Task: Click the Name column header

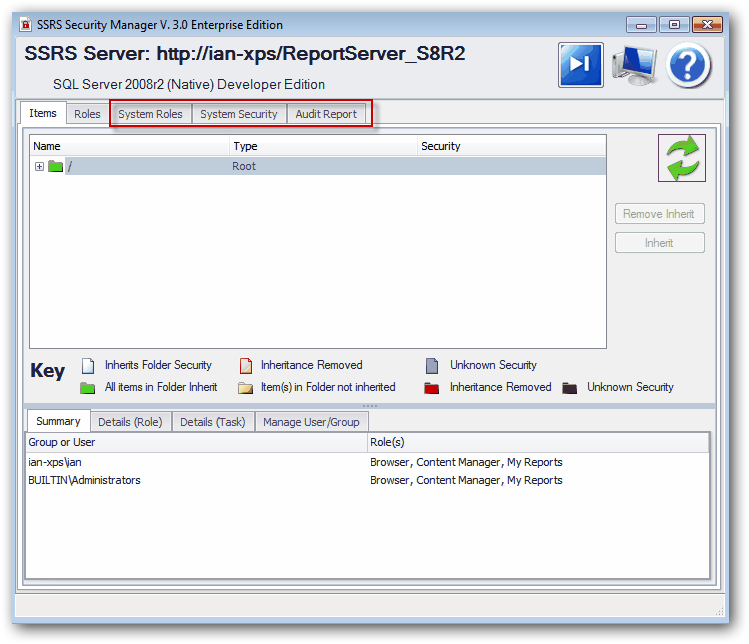Action: [x=130, y=146]
